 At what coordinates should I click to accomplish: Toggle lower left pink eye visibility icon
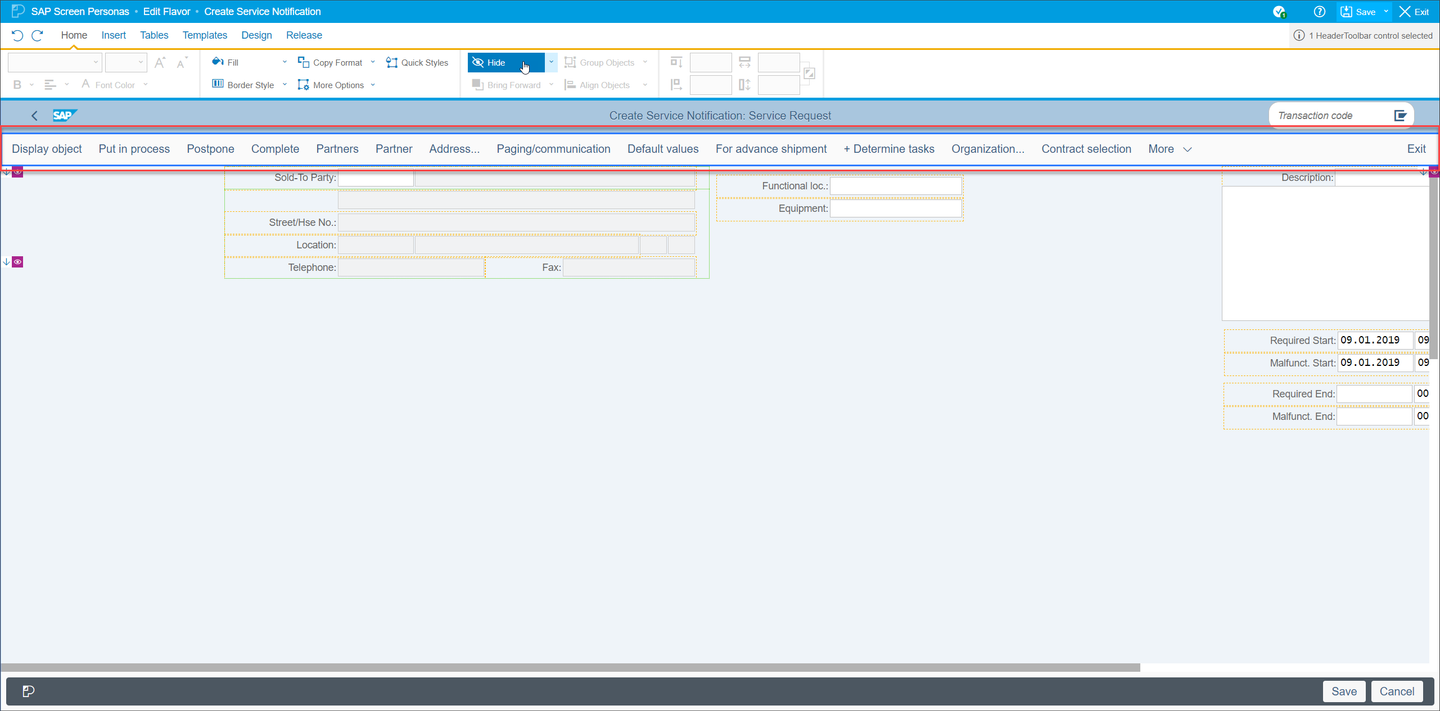pyautogui.click(x=17, y=262)
